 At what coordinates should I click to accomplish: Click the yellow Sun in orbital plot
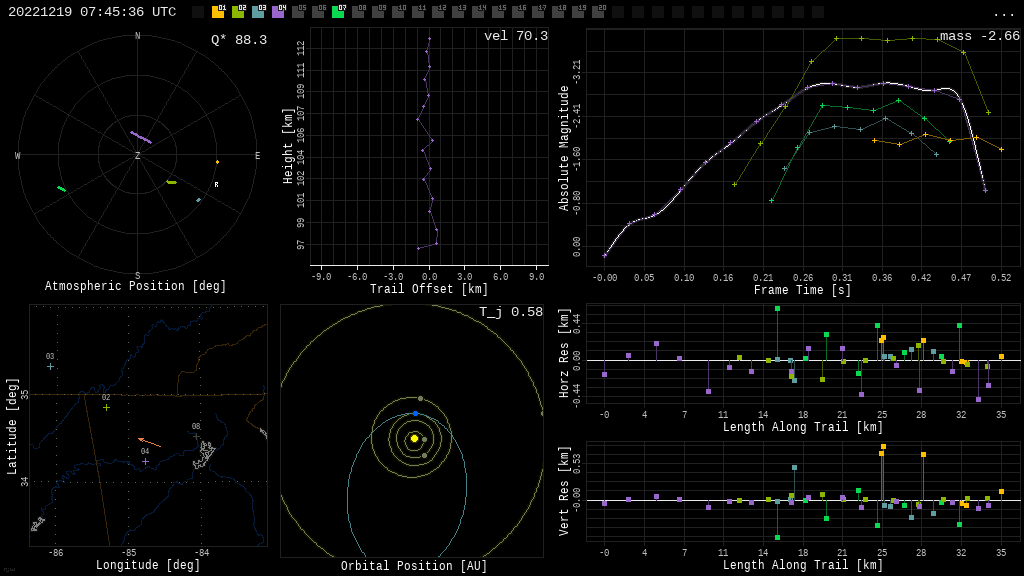(x=414, y=438)
